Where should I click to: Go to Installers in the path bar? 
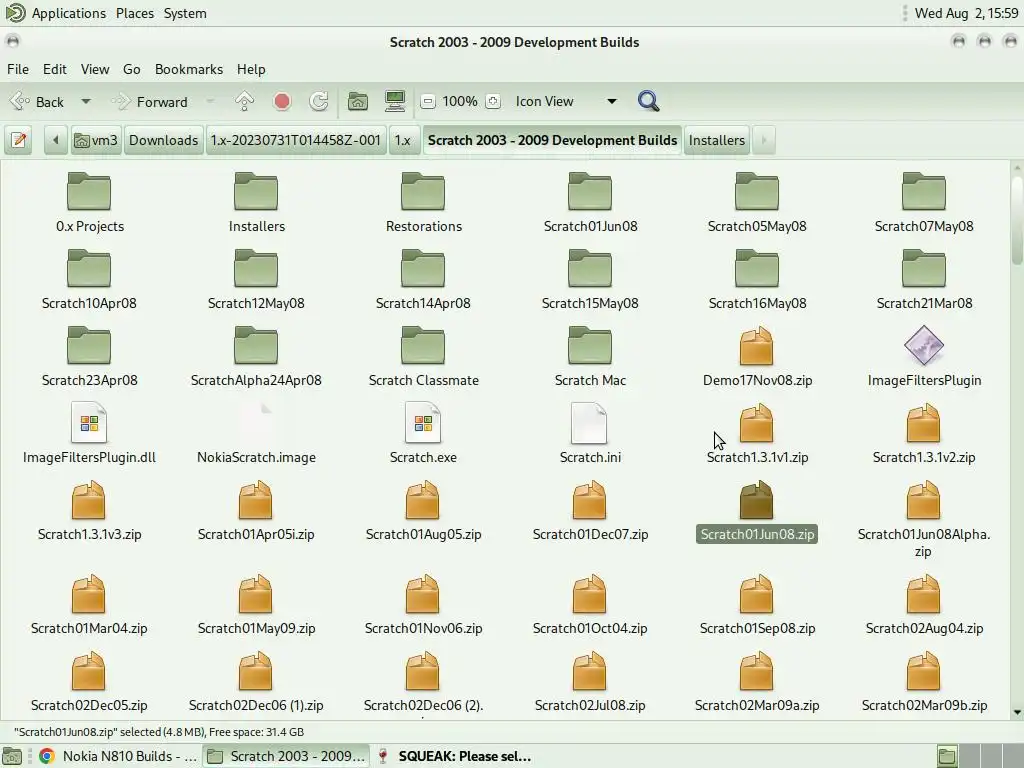716,140
